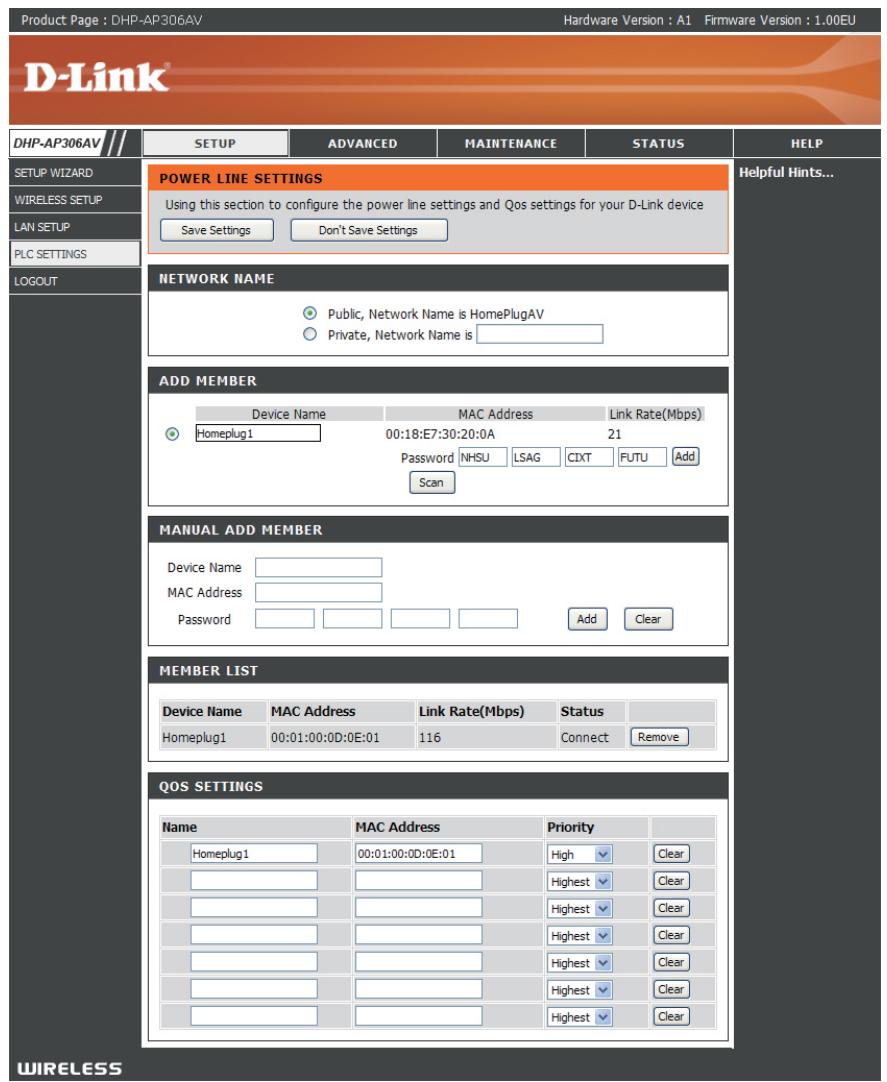887x1082 pixels.
Task: Click the FUTU password field
Action: [x=642, y=457]
